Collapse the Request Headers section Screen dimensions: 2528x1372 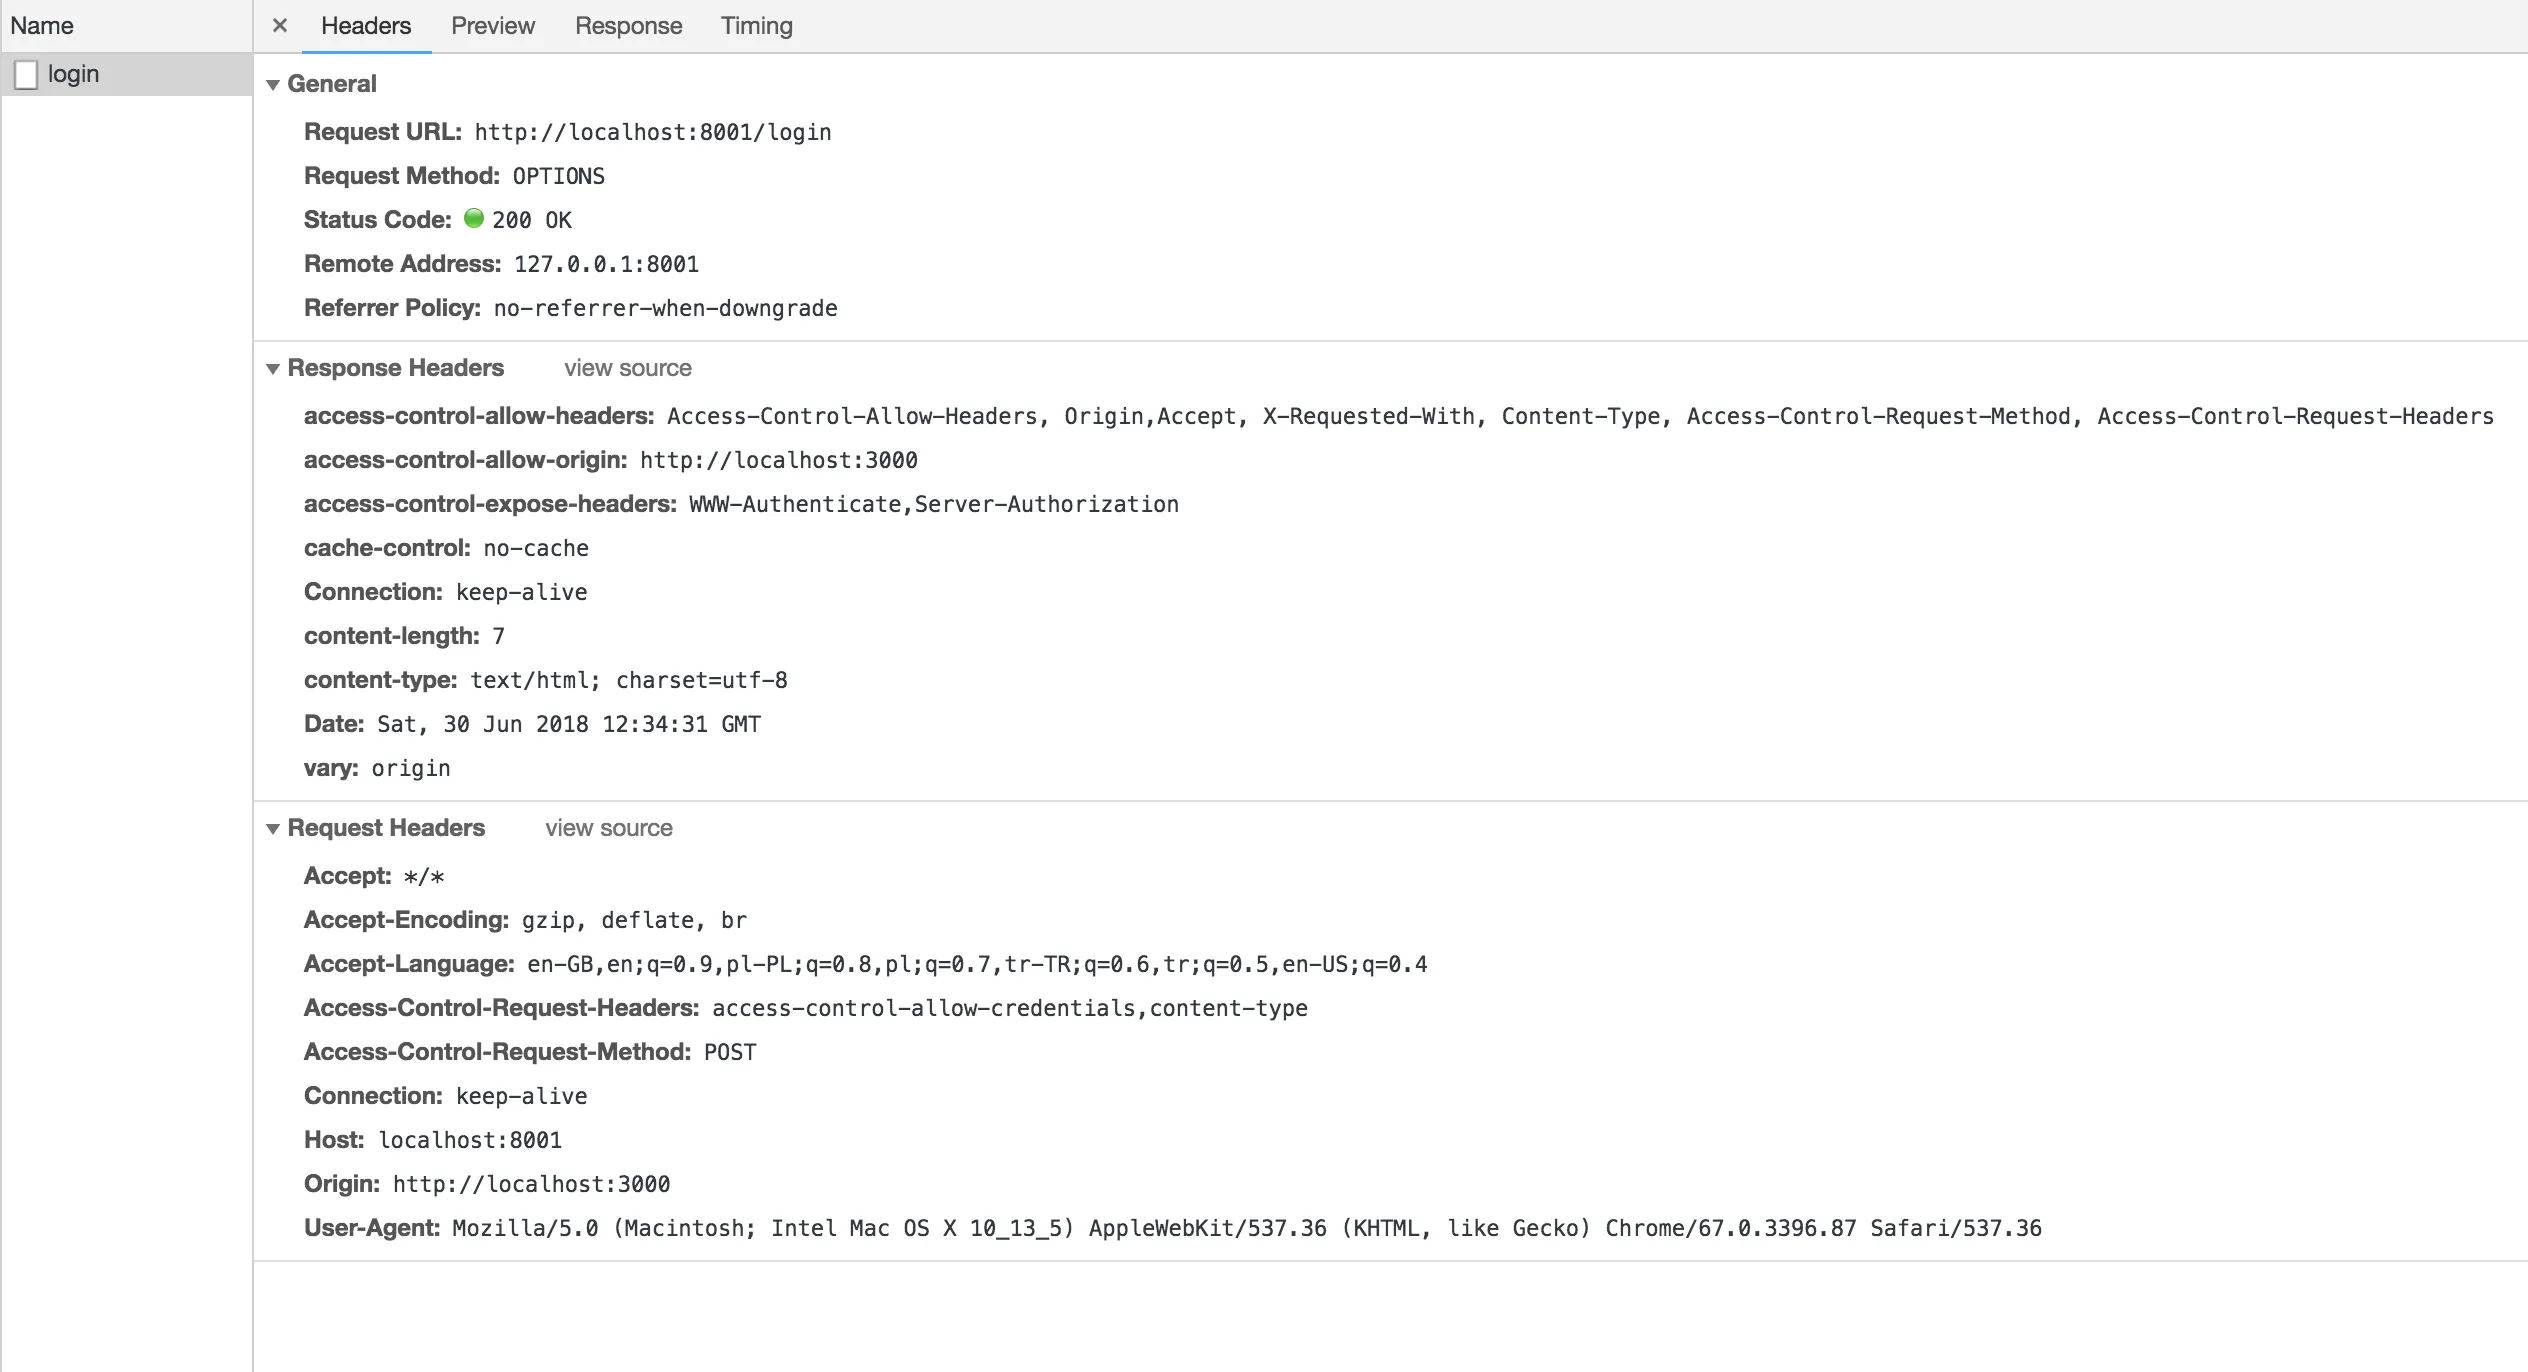click(x=273, y=829)
